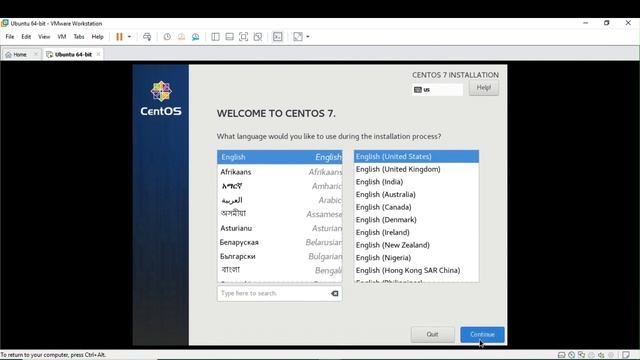Choose English (United Kingdom) locale

point(416,169)
